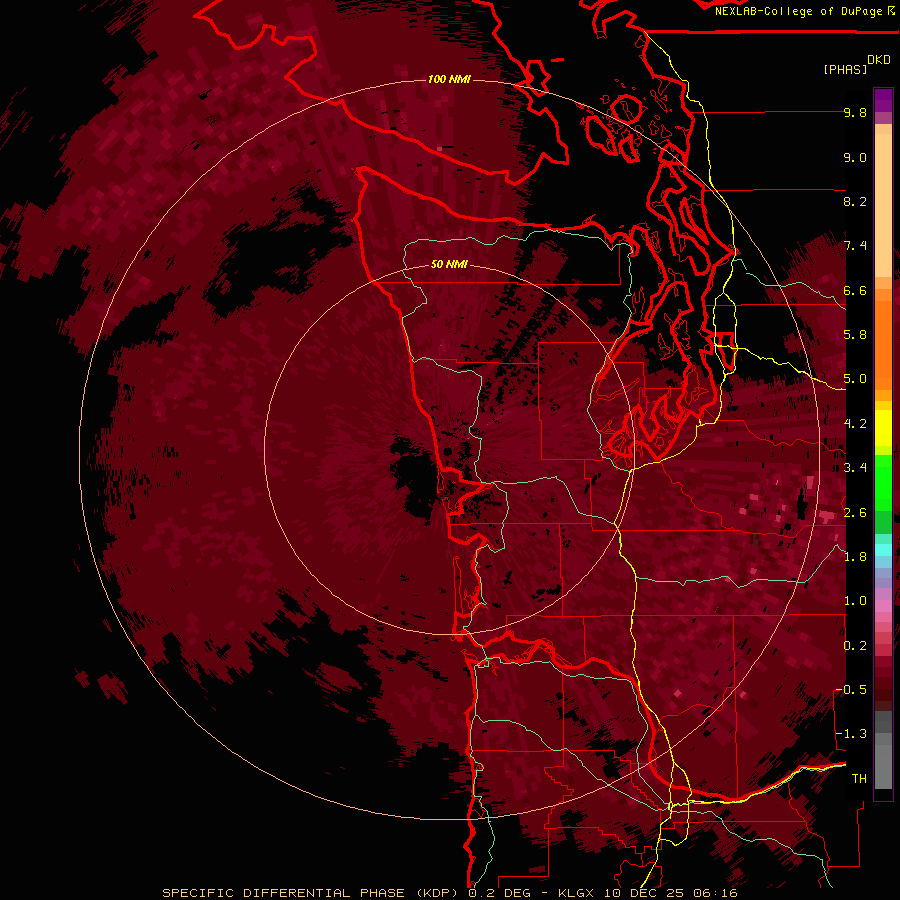Viewport: 900px width, 900px height.
Task: Select the 4.2 value on the scale
Action: coord(855,424)
